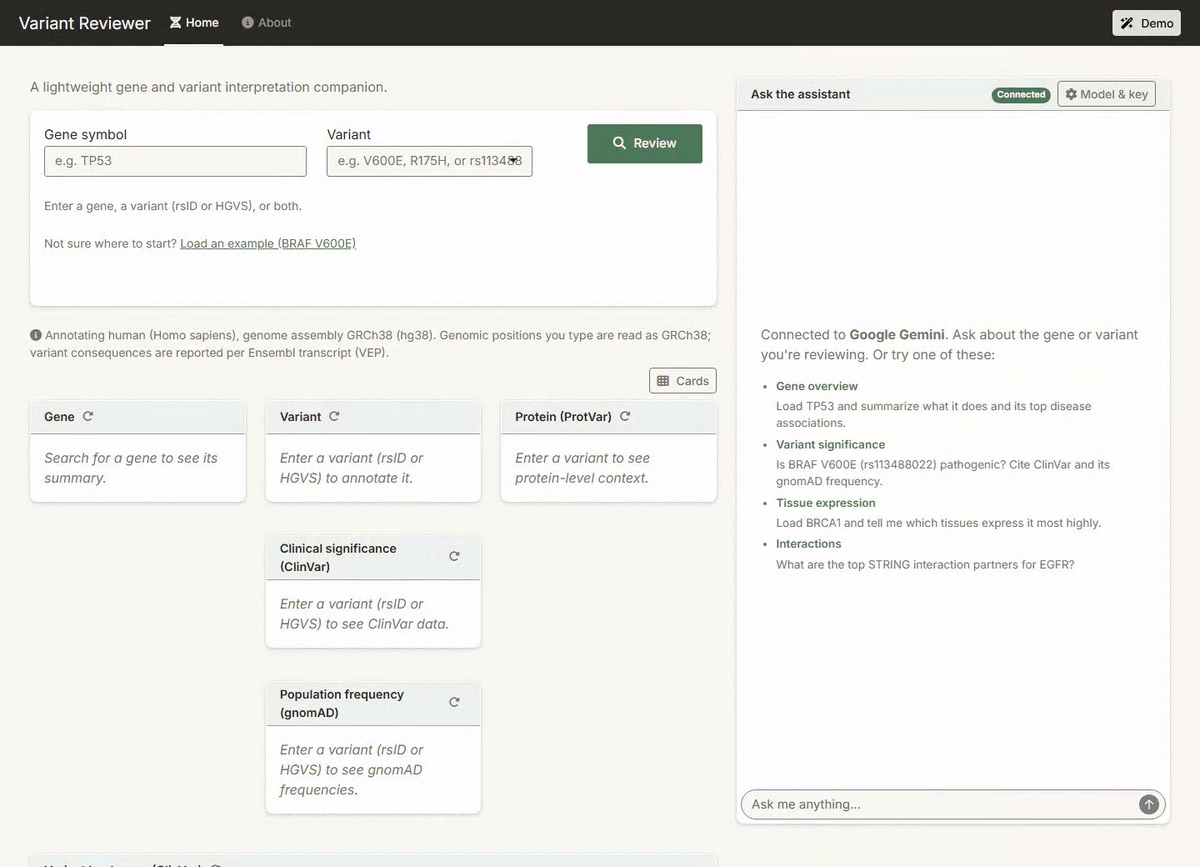Viewport: 1200px width, 867px height.
Task: Open Model & key settings
Action: 1106,94
